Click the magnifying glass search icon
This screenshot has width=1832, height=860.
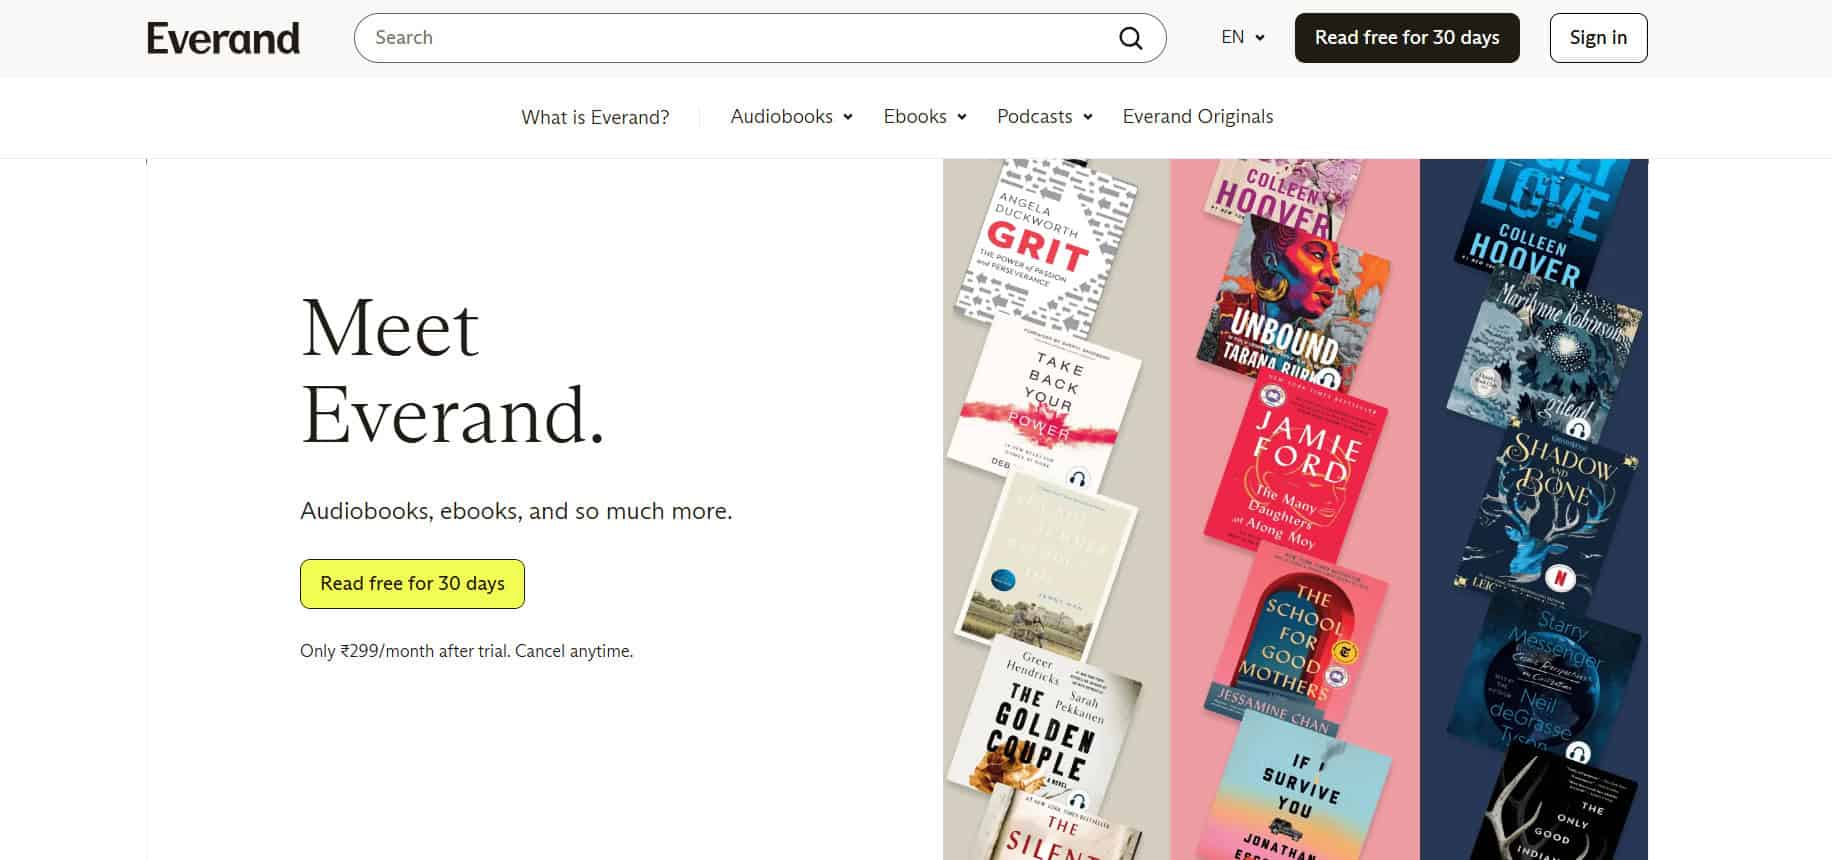click(1130, 38)
